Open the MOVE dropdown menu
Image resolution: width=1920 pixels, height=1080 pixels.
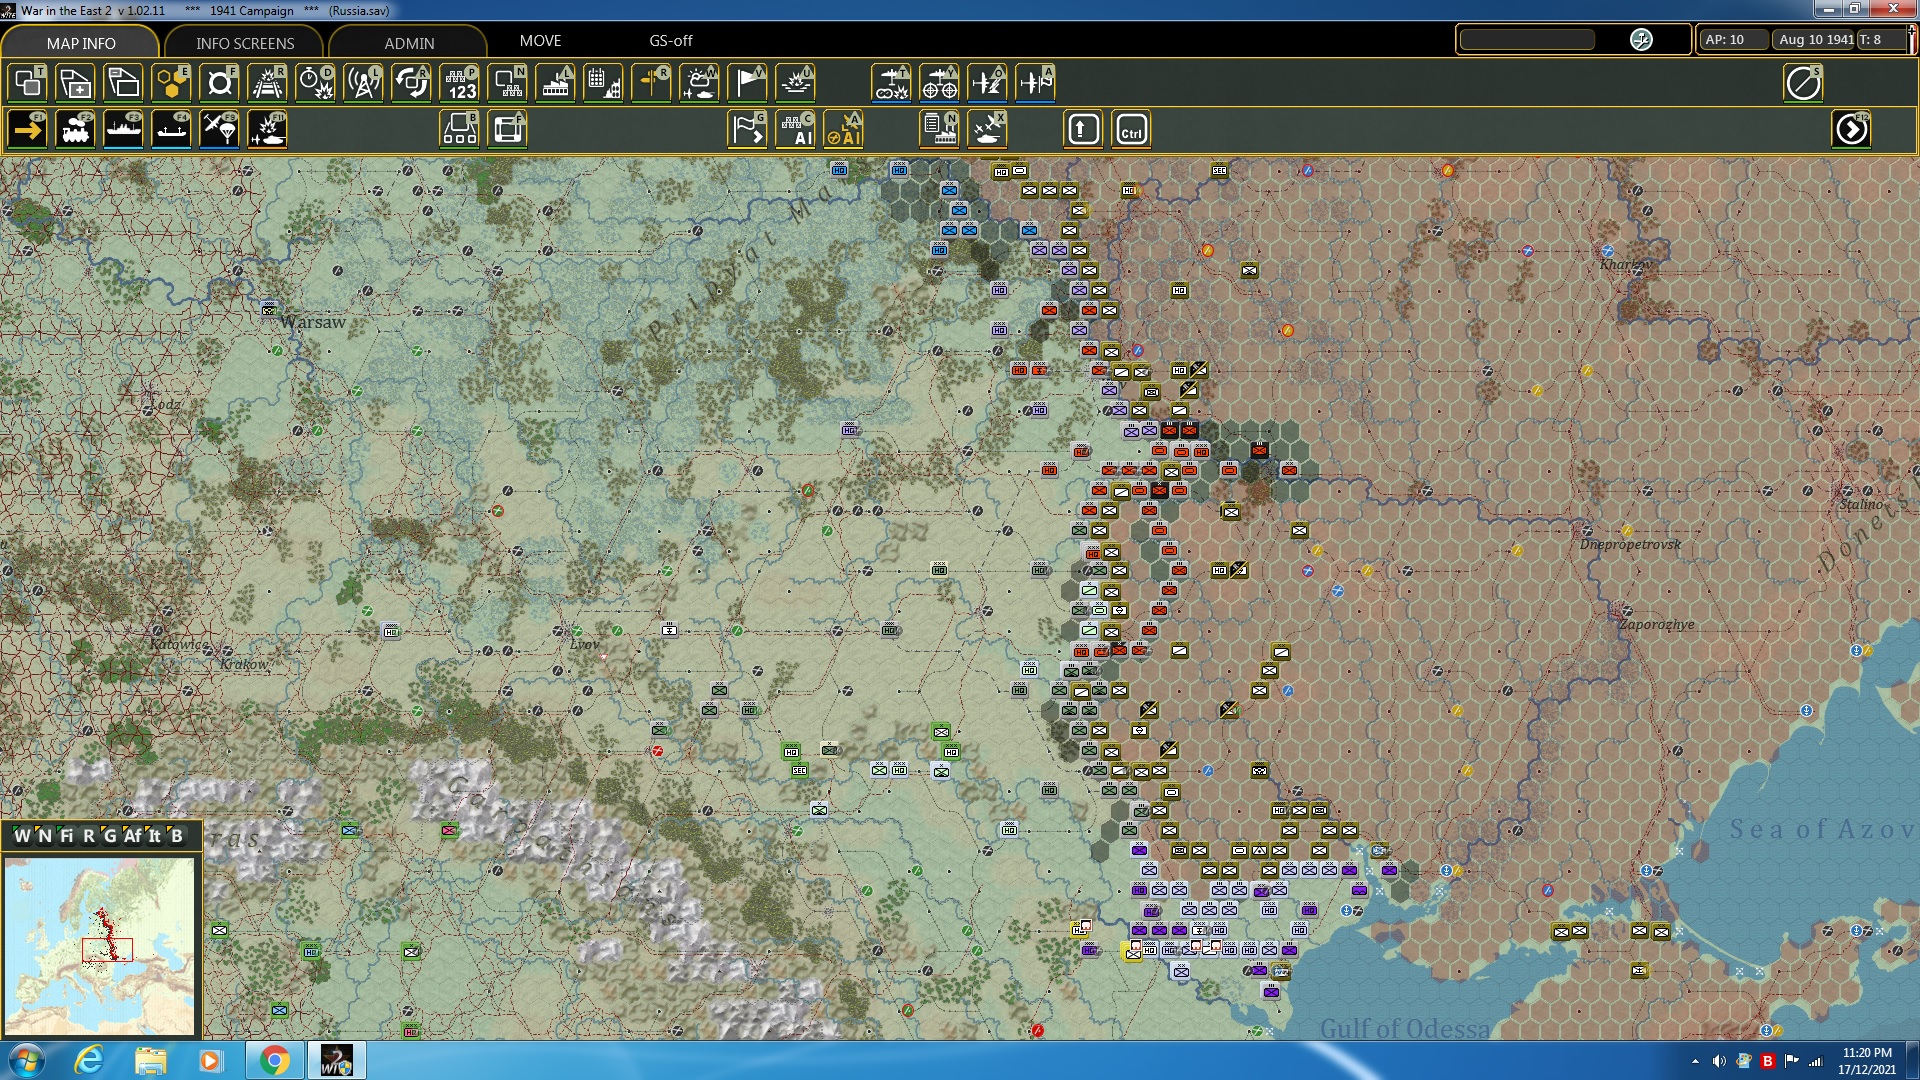(540, 41)
